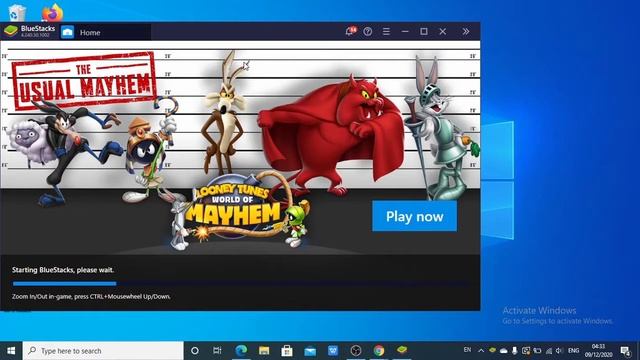
Task: Switch to BlueStacks on the taskbar
Action: pos(402,350)
